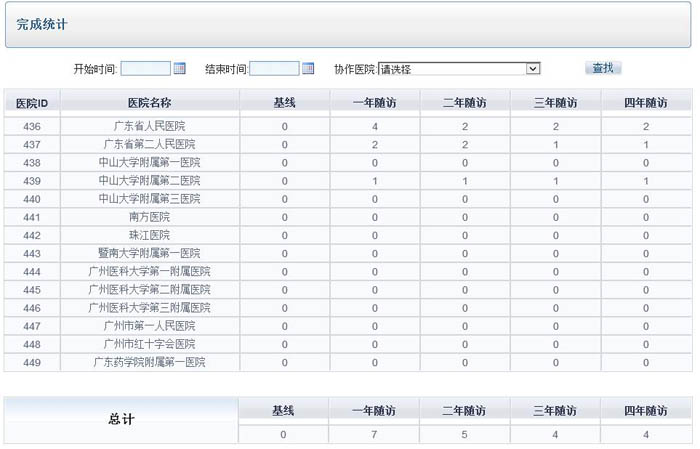
Task: Select the 中山大学附属第三医院 row name
Action: click(150, 199)
